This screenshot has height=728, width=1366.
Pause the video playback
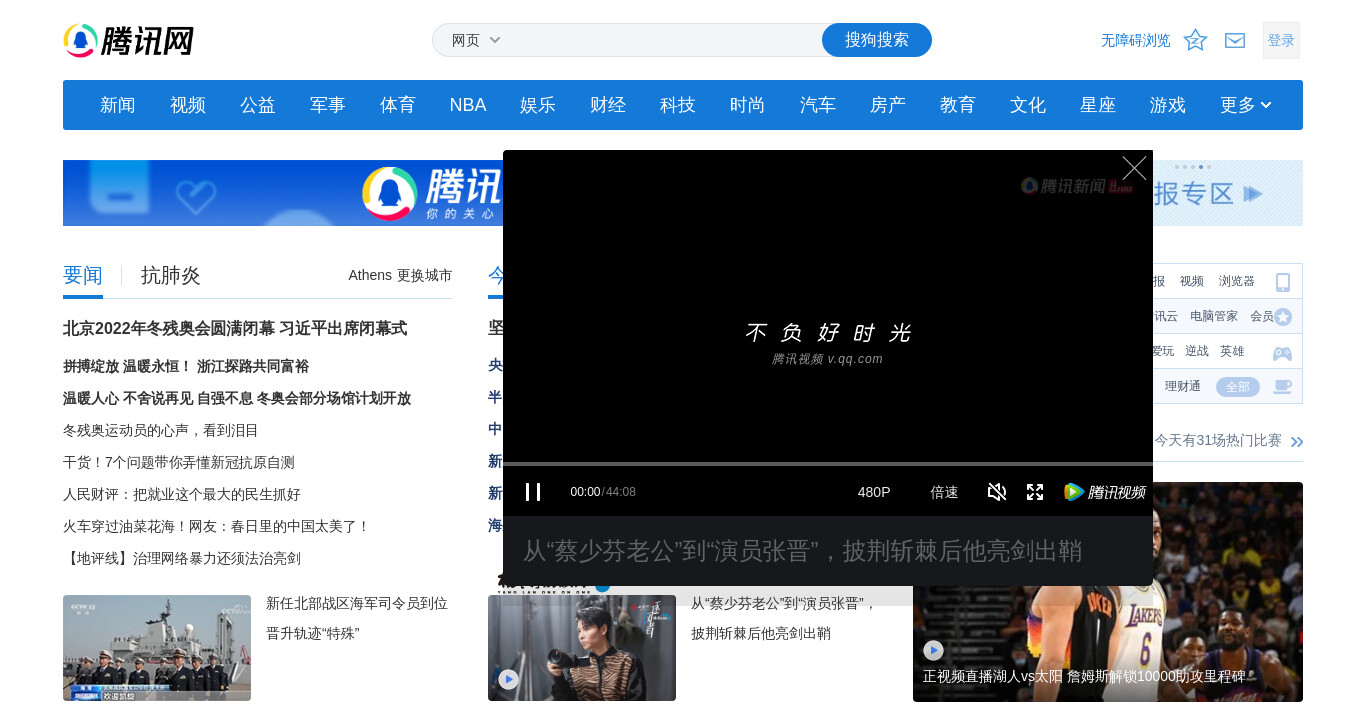point(533,492)
